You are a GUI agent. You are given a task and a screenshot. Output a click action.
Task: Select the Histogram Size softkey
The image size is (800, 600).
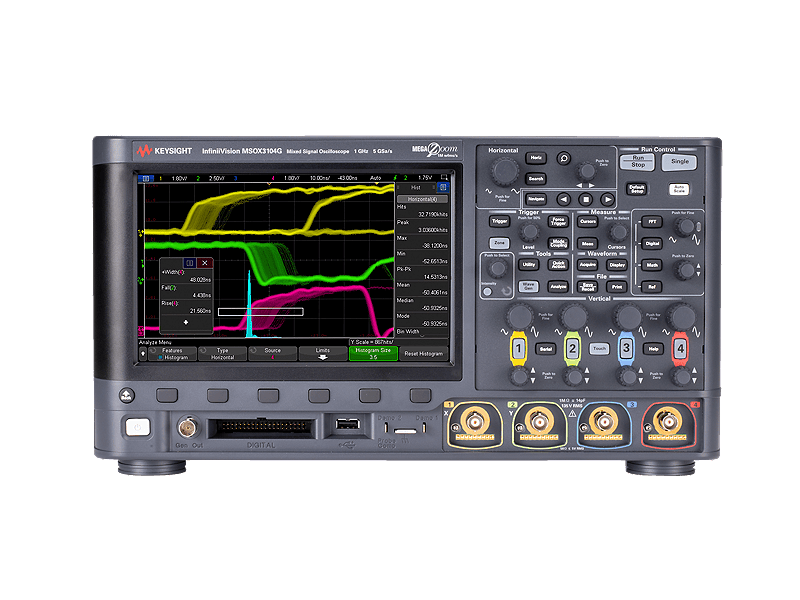(x=373, y=354)
